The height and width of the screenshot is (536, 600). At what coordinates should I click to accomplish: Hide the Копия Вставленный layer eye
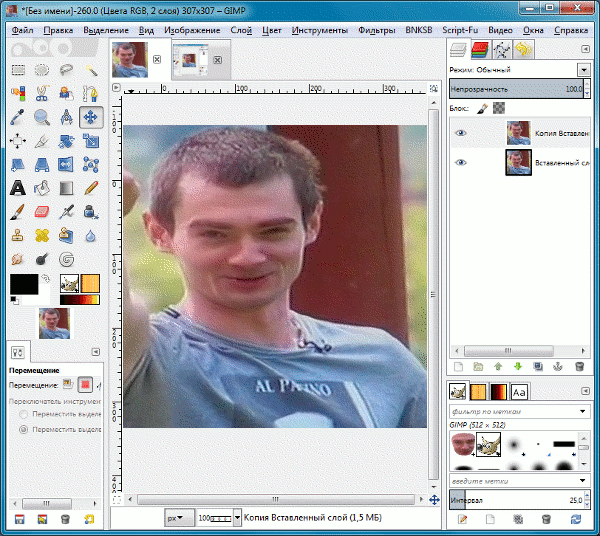(x=461, y=133)
